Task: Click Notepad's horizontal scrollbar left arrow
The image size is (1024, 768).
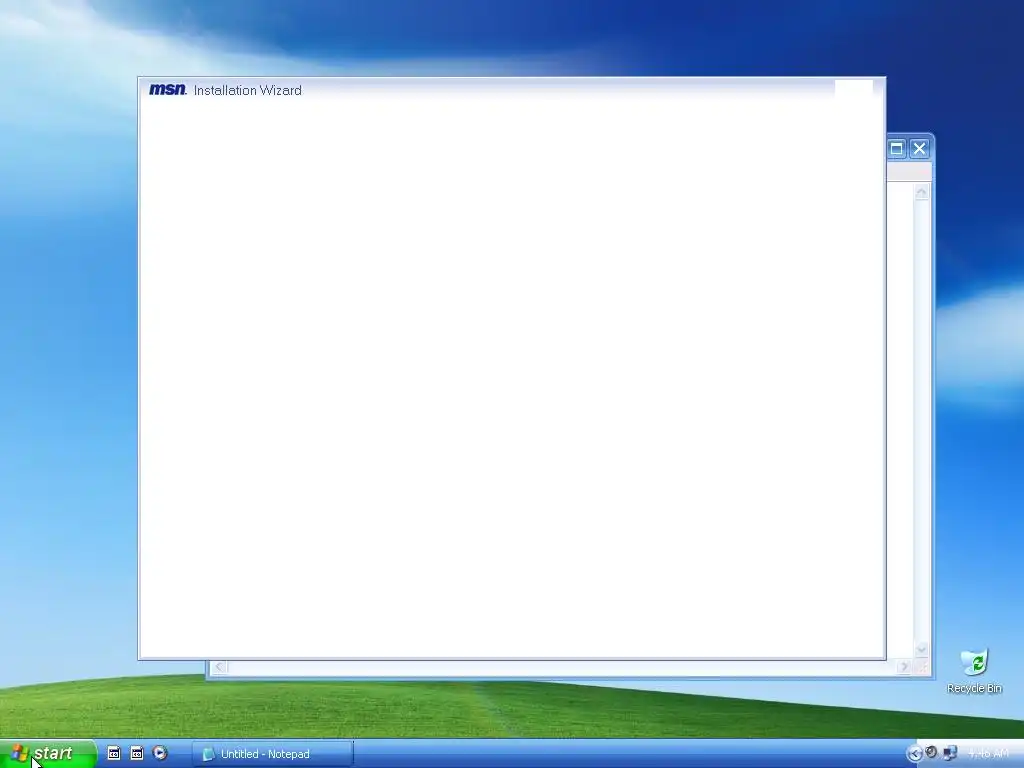Action: coord(219,667)
